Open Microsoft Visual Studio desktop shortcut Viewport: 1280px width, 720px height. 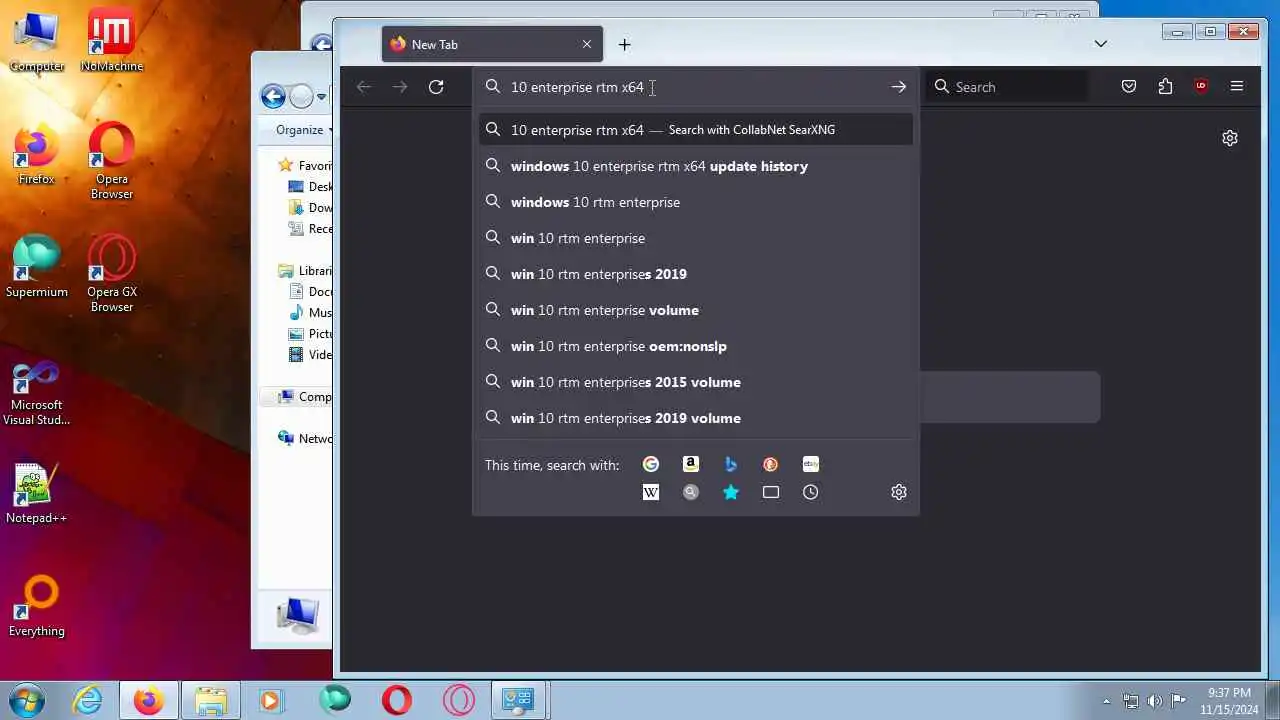click(x=37, y=394)
